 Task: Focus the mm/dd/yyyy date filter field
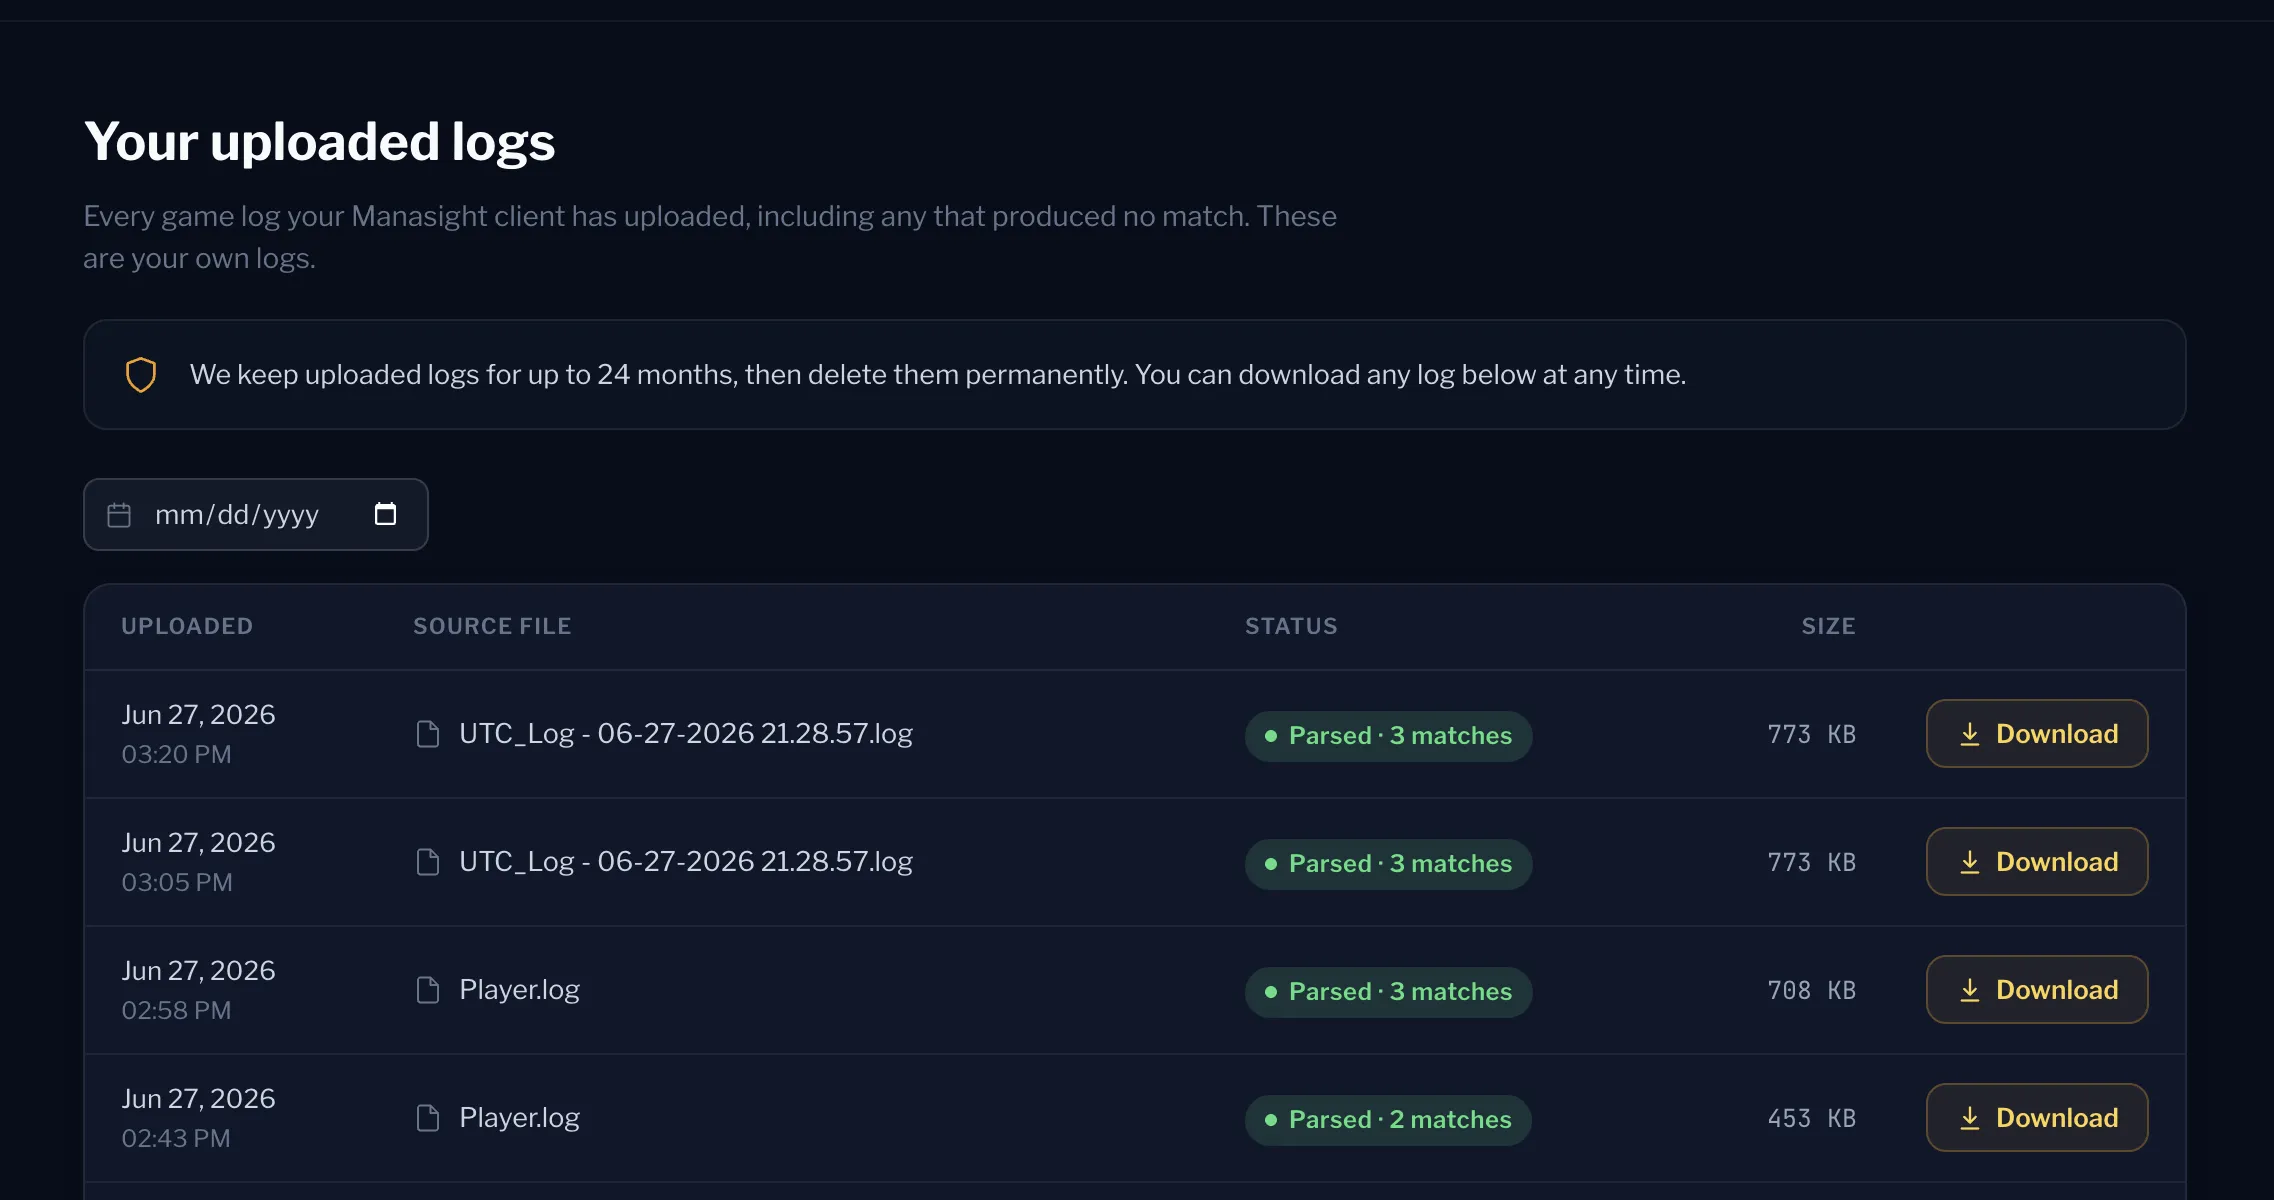point(256,514)
